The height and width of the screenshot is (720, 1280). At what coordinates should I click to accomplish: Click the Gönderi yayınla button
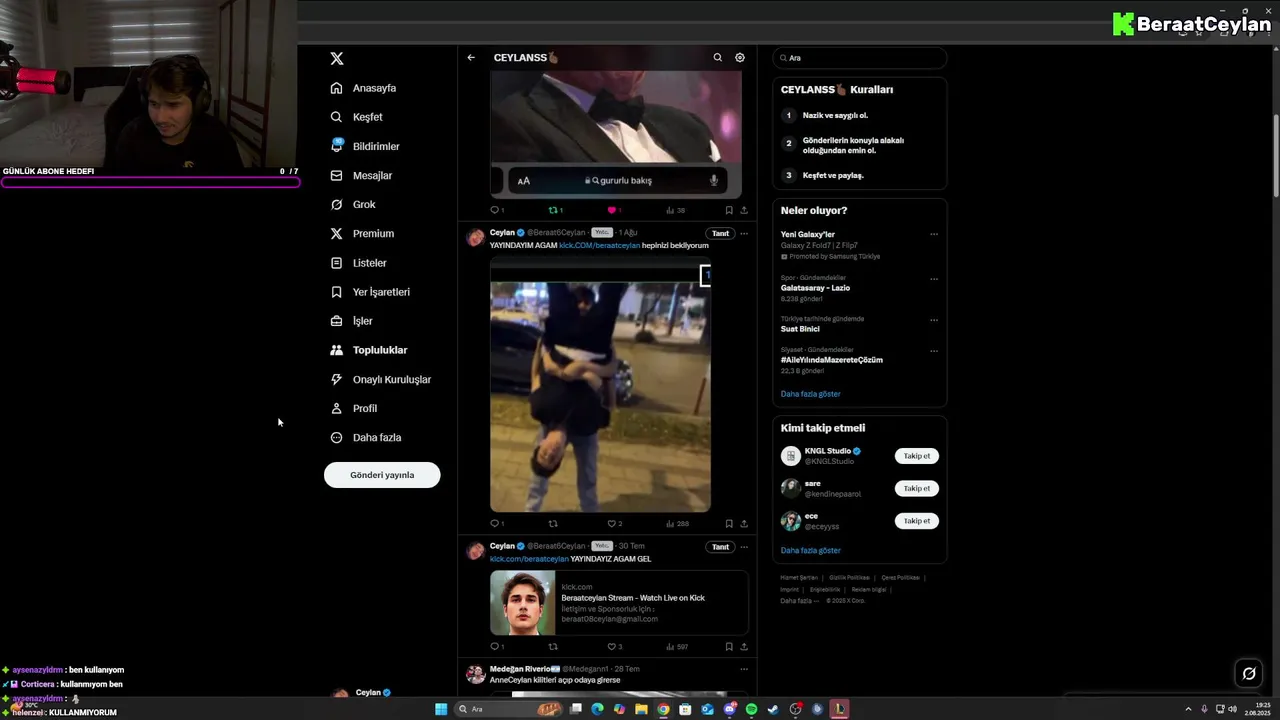tap(382, 475)
